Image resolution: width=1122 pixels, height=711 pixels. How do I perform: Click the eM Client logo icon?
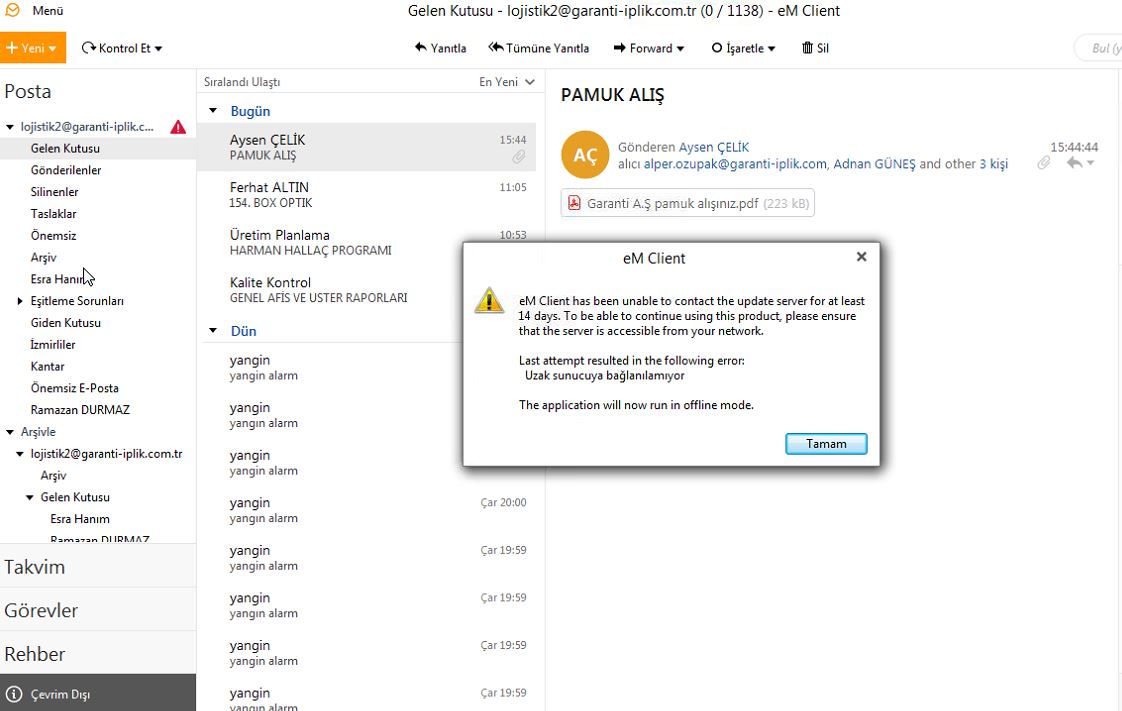[12, 10]
